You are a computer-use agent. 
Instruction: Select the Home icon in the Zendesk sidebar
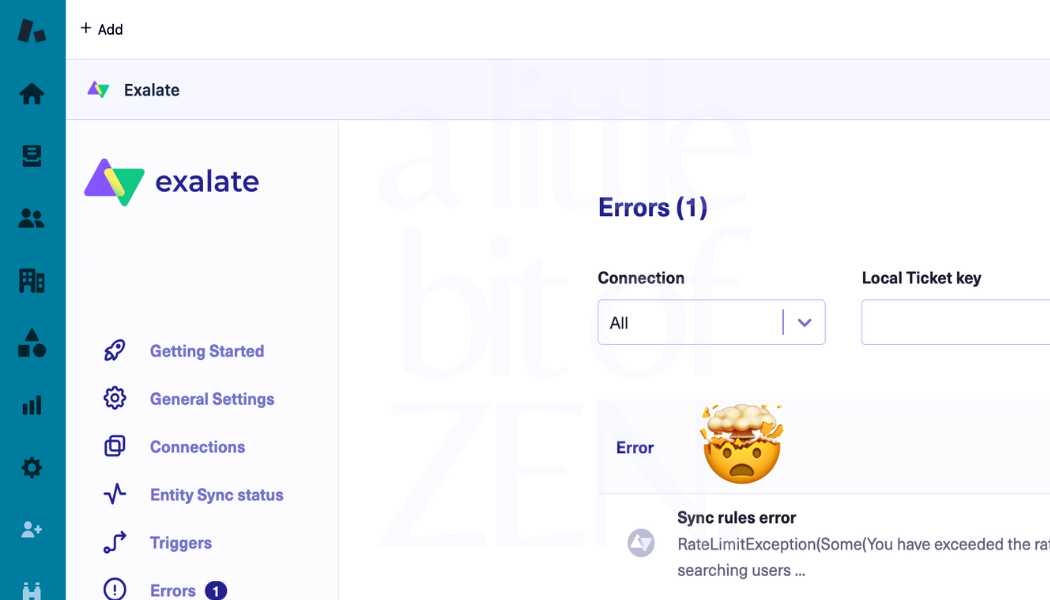31,93
